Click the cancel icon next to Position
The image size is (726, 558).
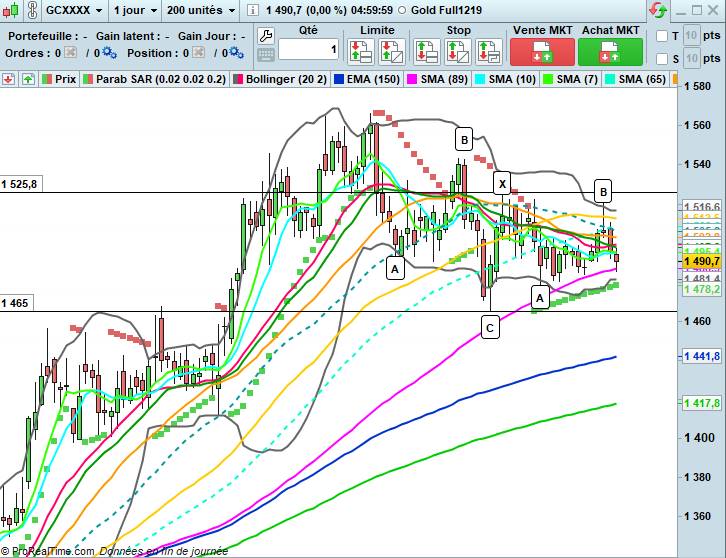(198, 53)
